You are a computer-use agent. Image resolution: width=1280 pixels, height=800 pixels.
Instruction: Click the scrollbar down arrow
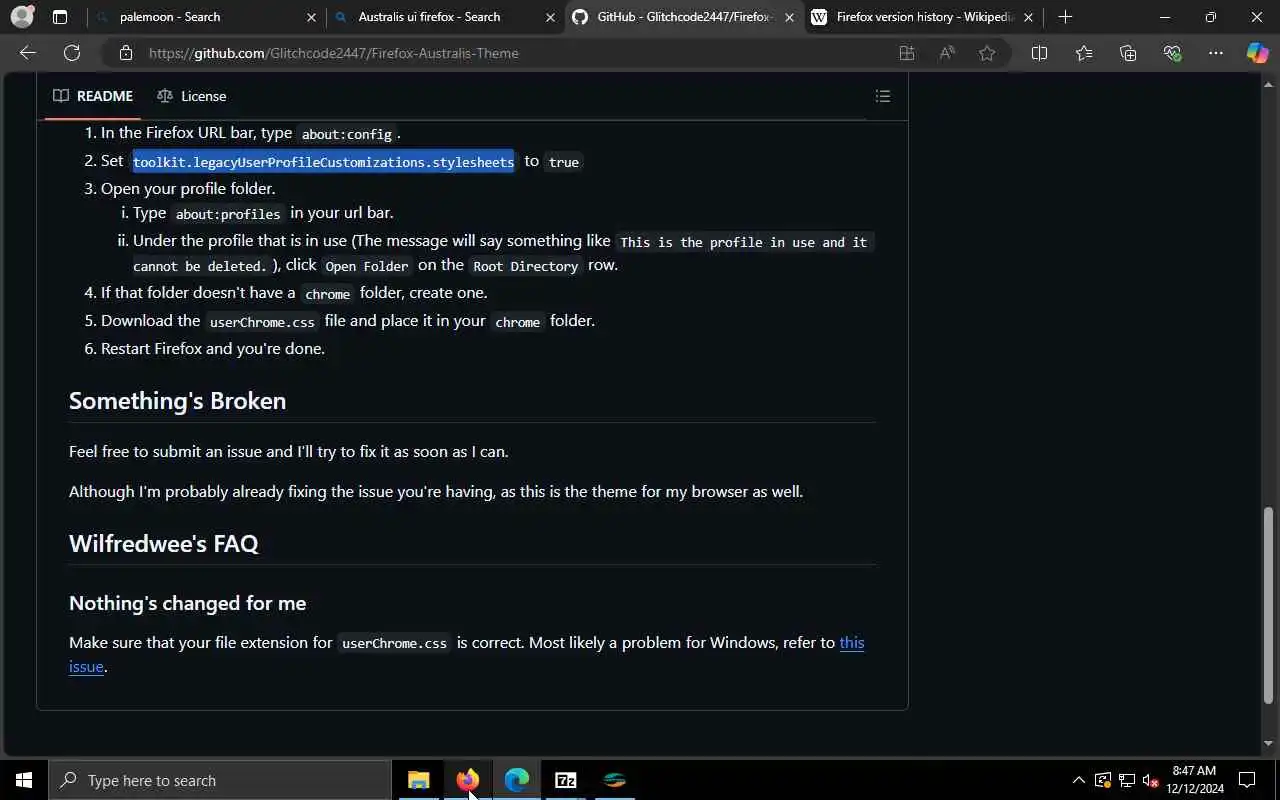1269,743
